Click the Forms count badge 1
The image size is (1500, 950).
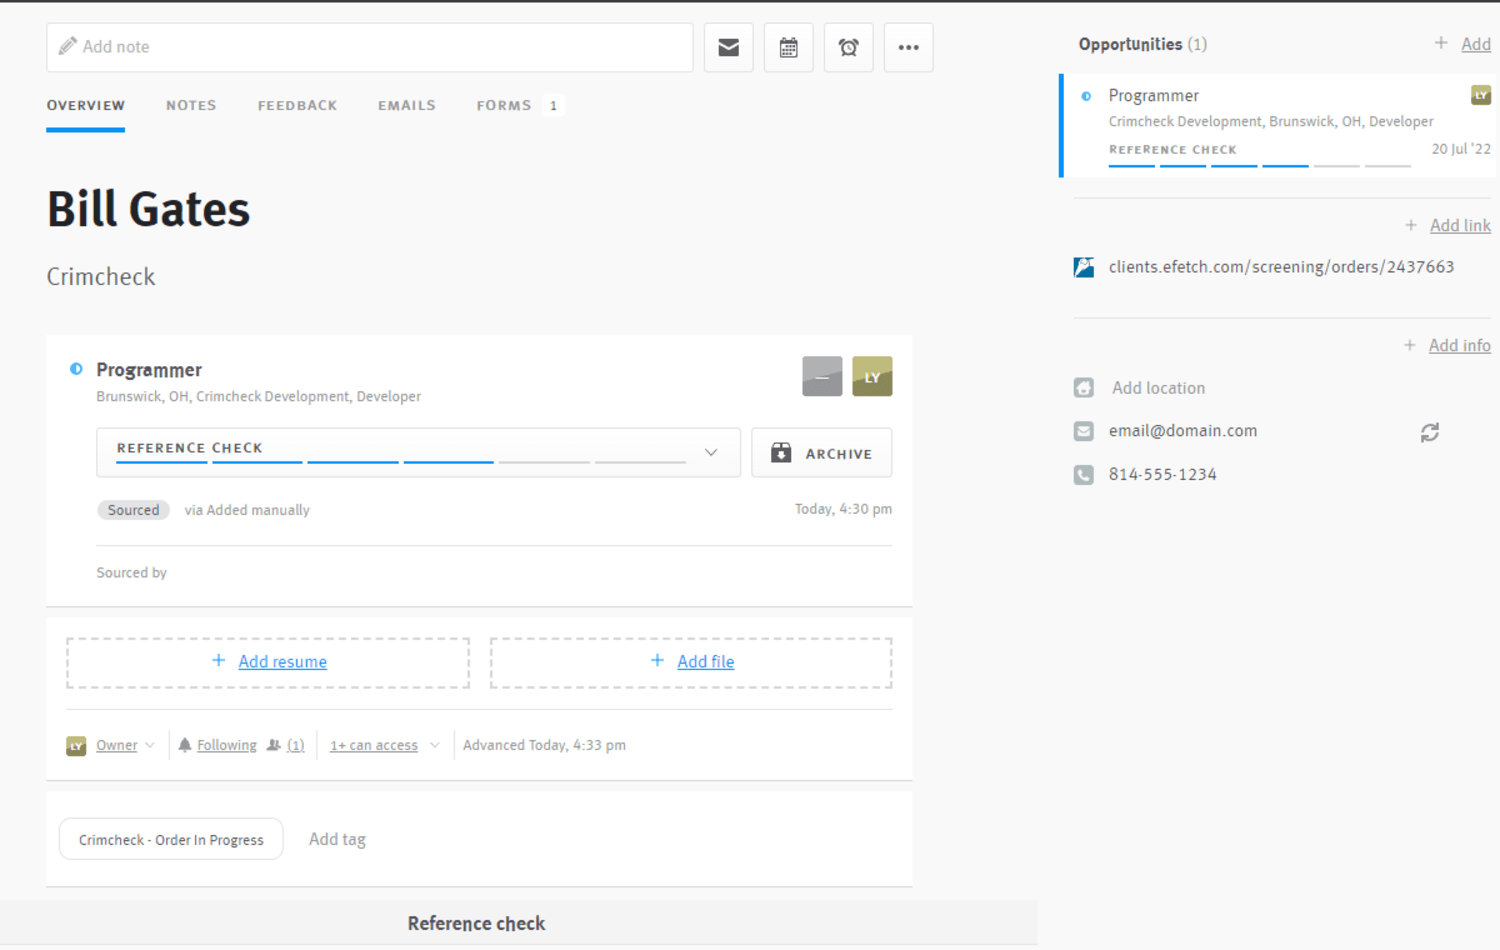[553, 105]
